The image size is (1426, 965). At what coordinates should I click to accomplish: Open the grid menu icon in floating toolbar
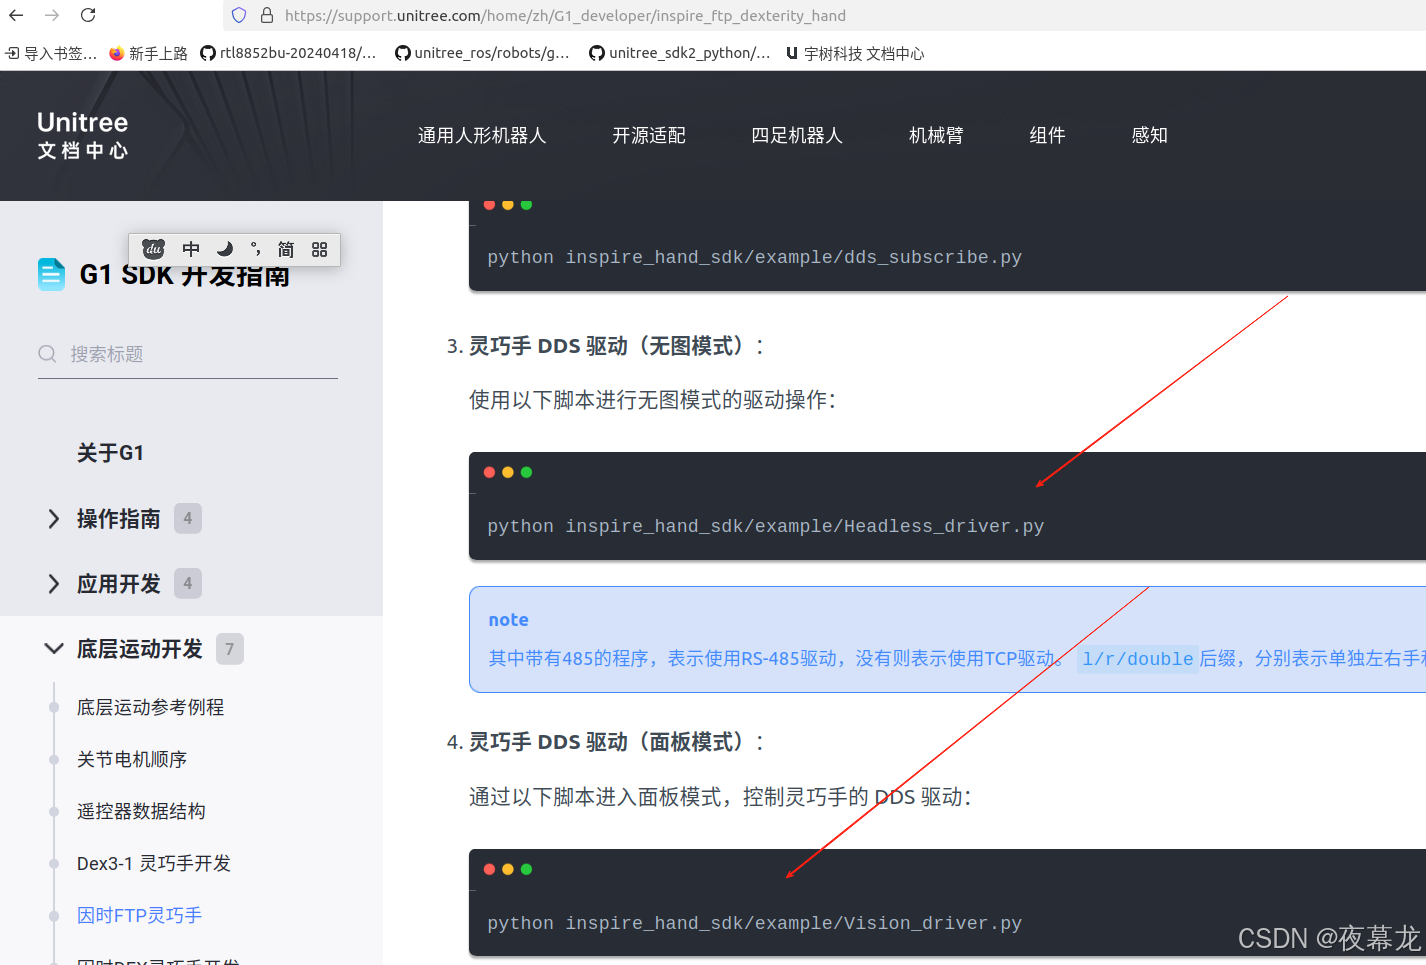coord(319,249)
